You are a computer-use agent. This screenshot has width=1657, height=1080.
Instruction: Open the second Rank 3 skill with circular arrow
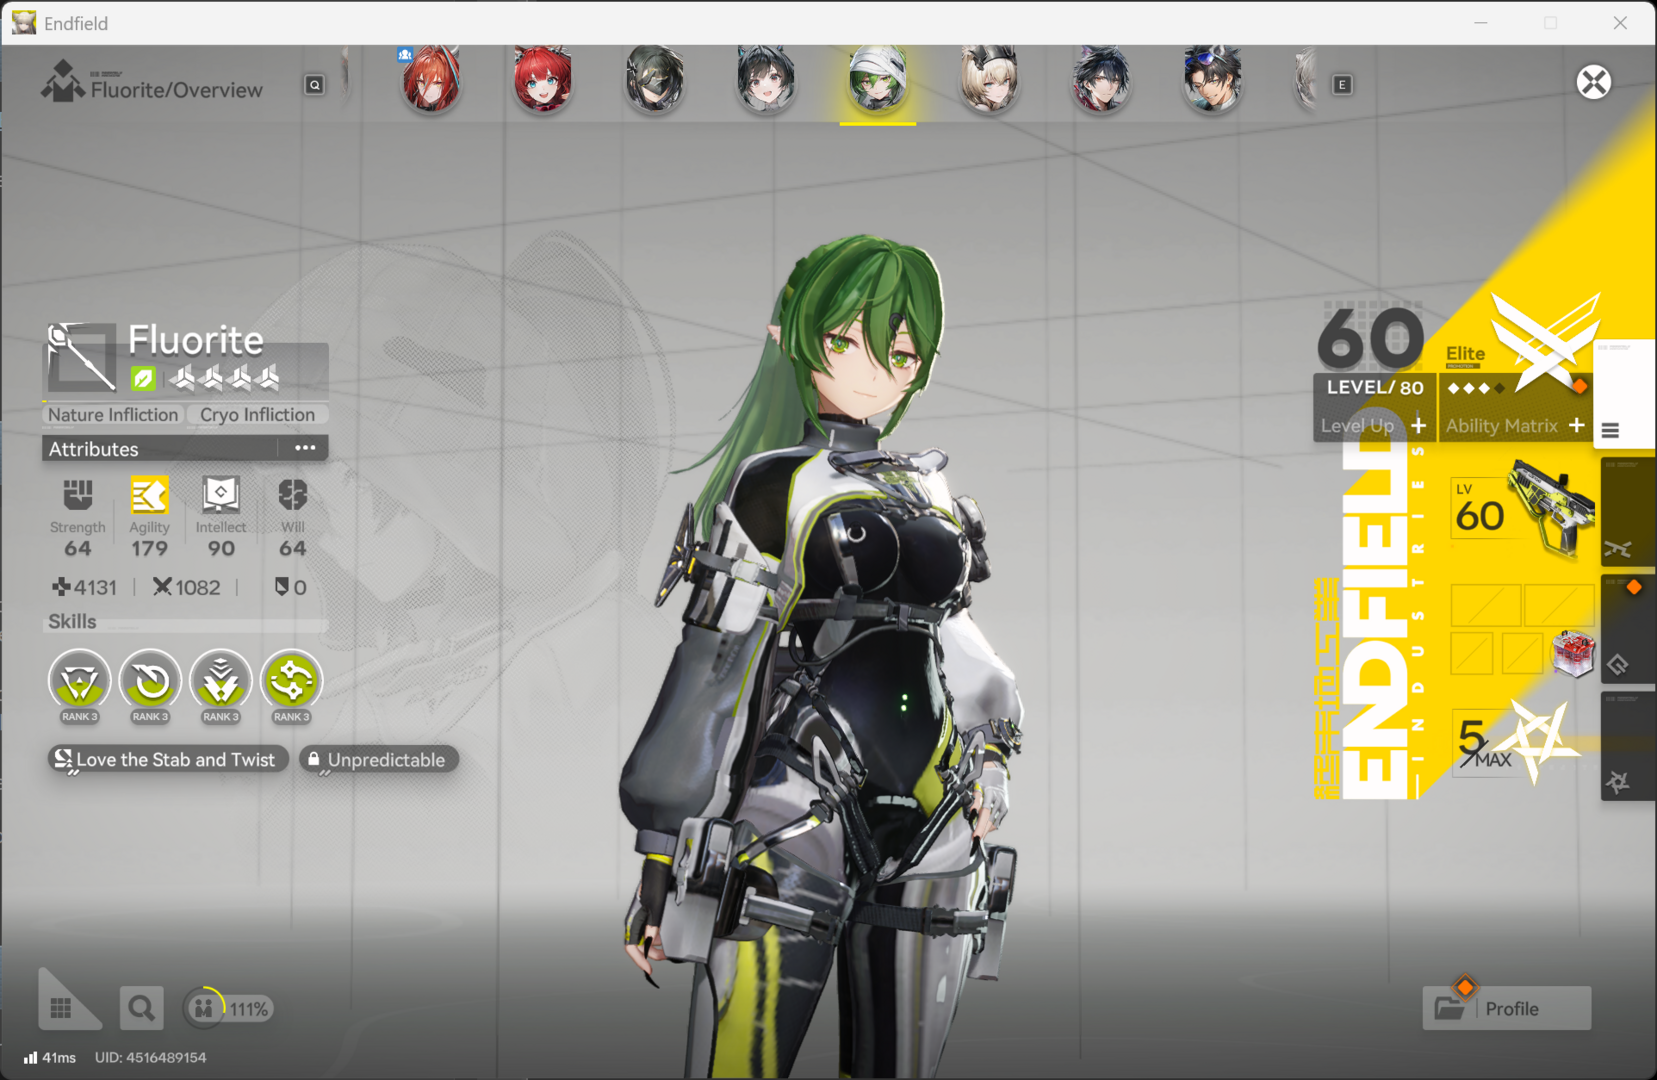tap(151, 683)
